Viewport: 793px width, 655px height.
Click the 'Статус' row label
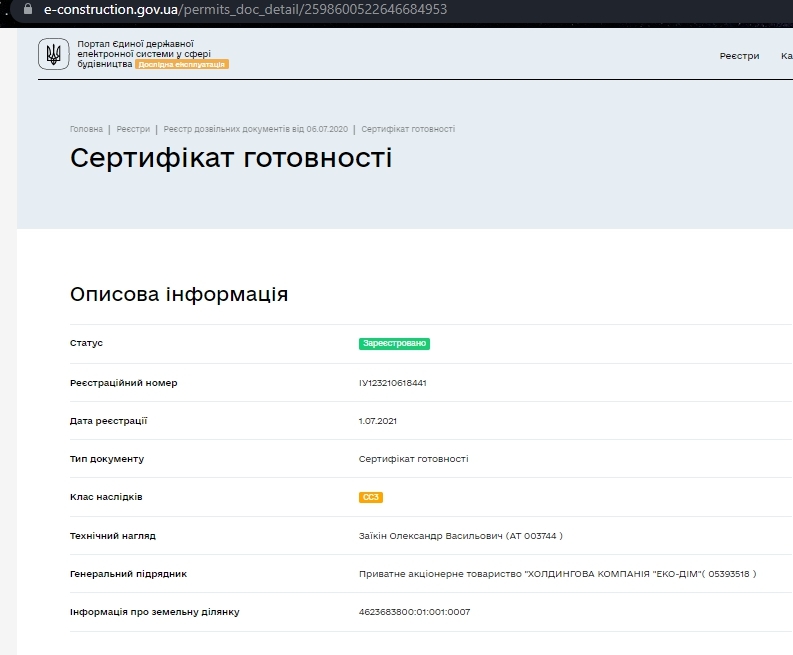point(86,343)
